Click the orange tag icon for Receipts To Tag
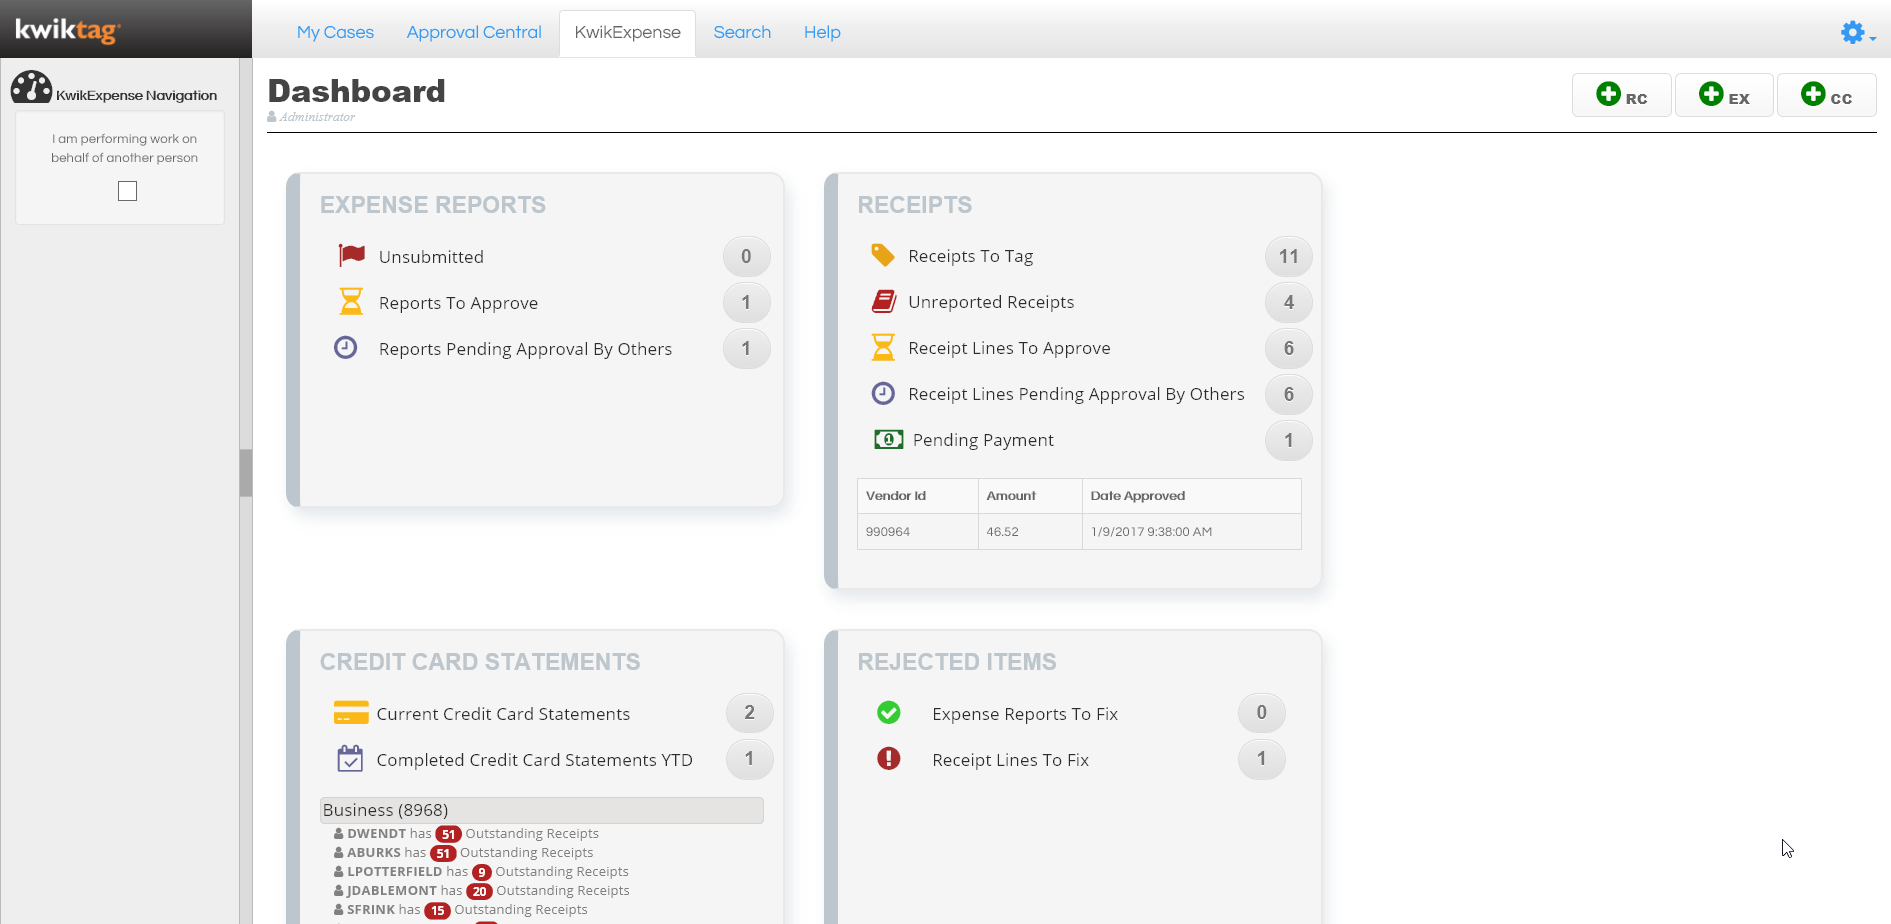Image resolution: width=1891 pixels, height=924 pixels. coord(882,255)
